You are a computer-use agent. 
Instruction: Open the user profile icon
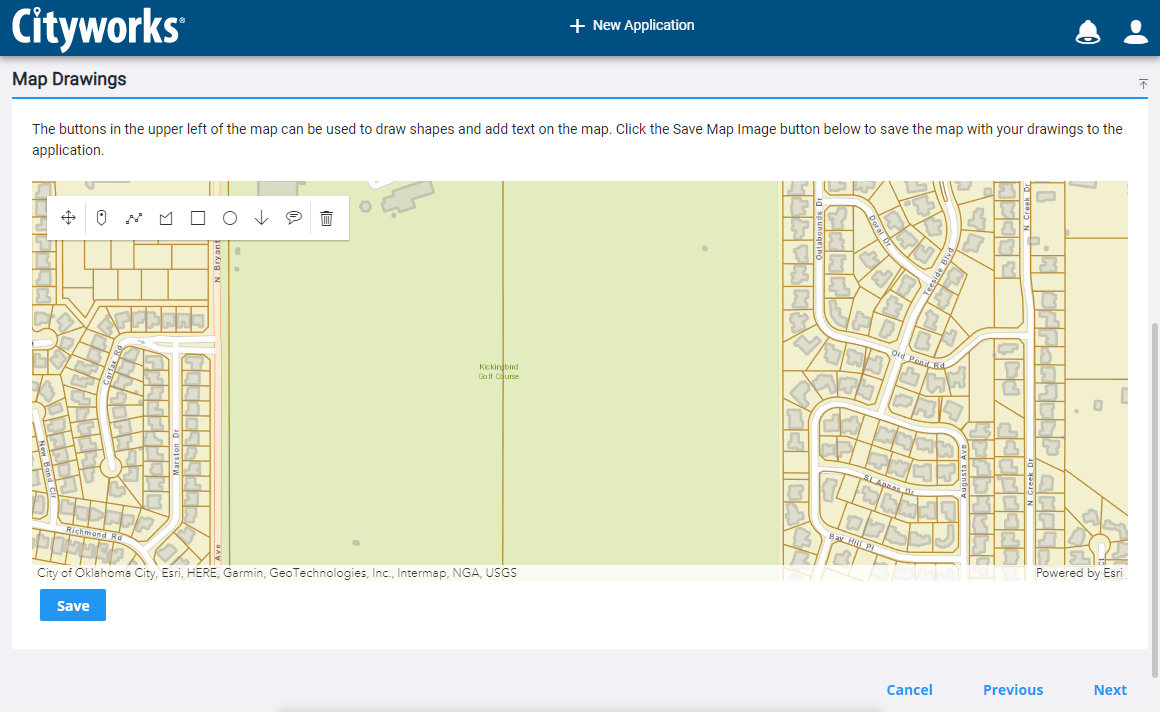[x=1135, y=32]
